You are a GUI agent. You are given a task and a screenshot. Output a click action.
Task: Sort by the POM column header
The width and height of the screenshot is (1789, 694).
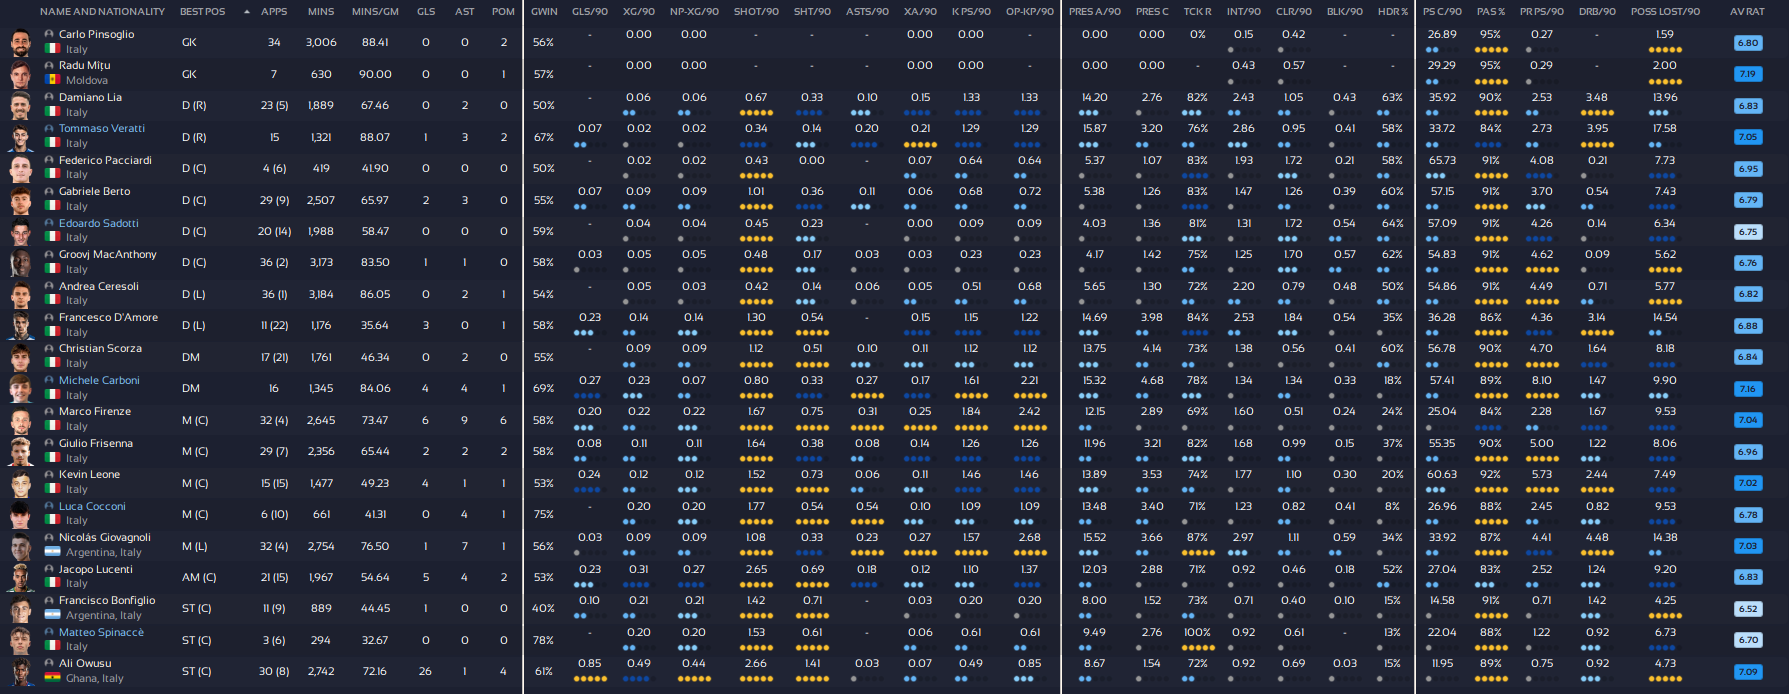coord(504,12)
